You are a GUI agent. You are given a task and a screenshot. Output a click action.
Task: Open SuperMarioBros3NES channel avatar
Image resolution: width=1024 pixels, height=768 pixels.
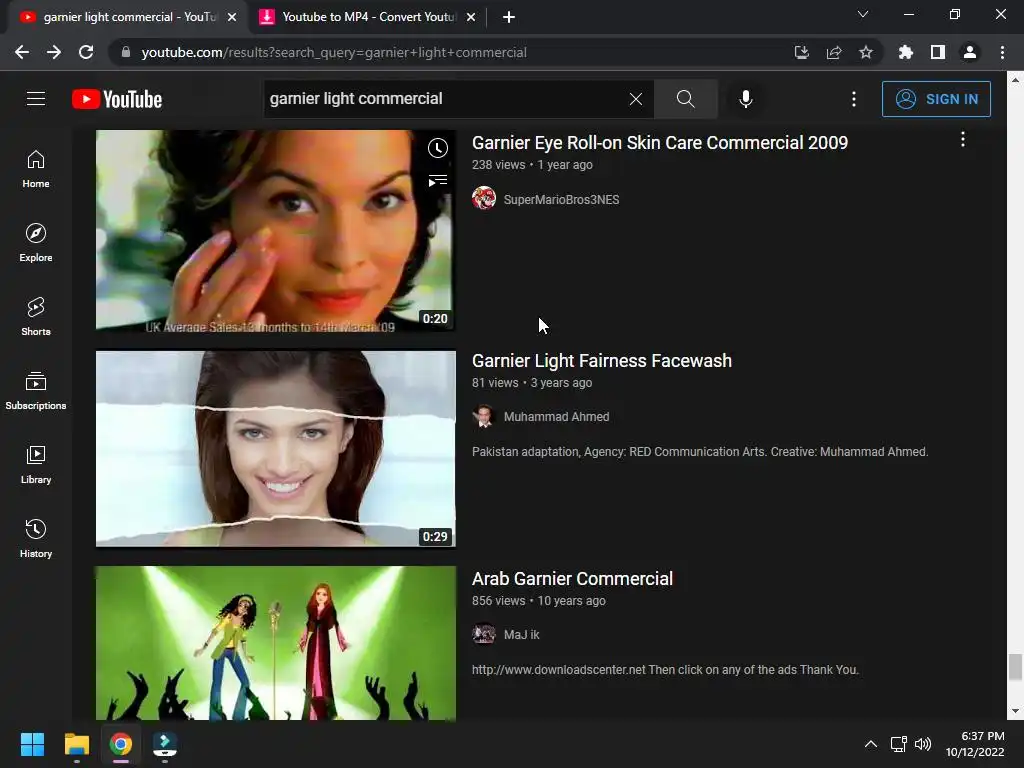coord(484,198)
